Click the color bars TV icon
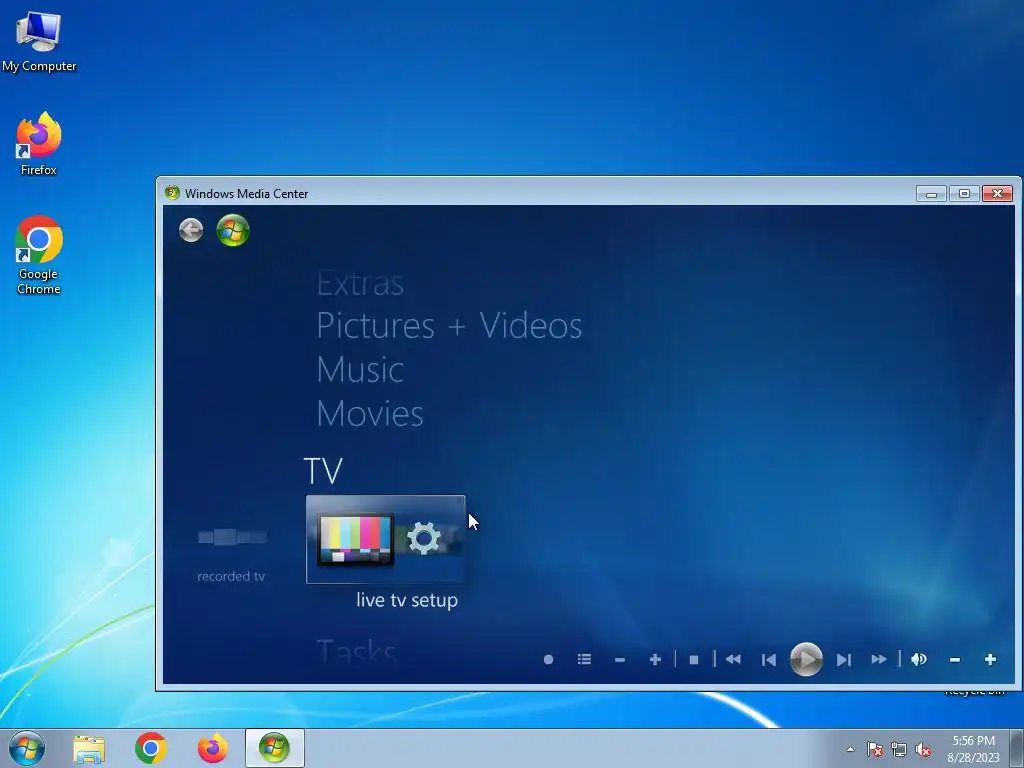The width and height of the screenshot is (1024, 768). pyautogui.click(x=355, y=539)
